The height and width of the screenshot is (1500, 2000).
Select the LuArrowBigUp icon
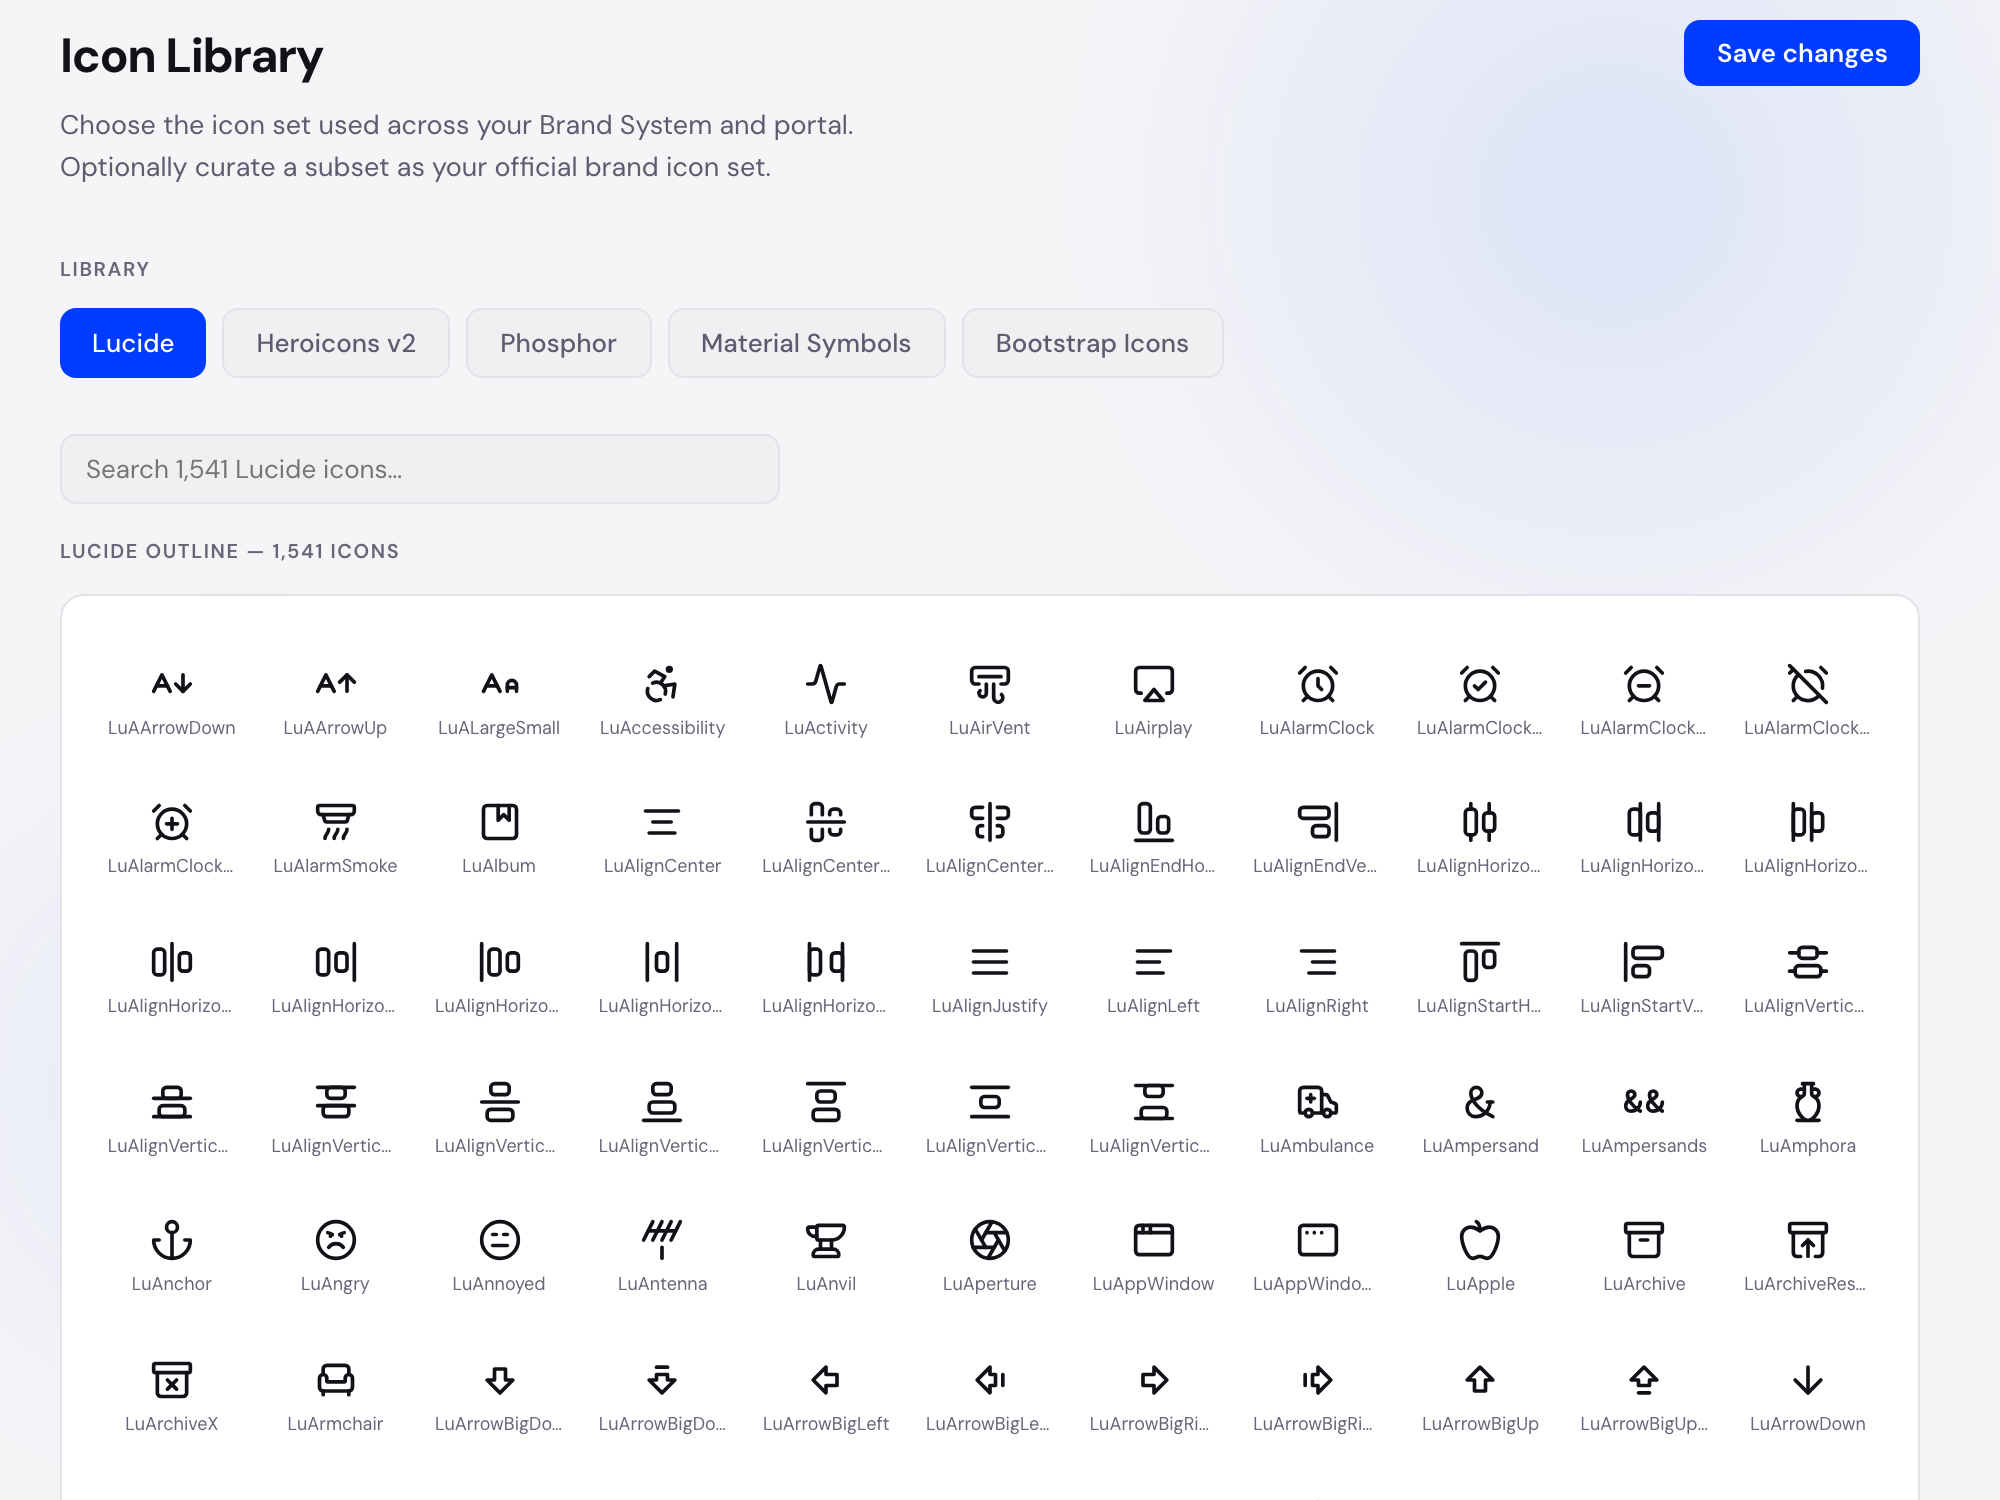click(x=1480, y=1381)
